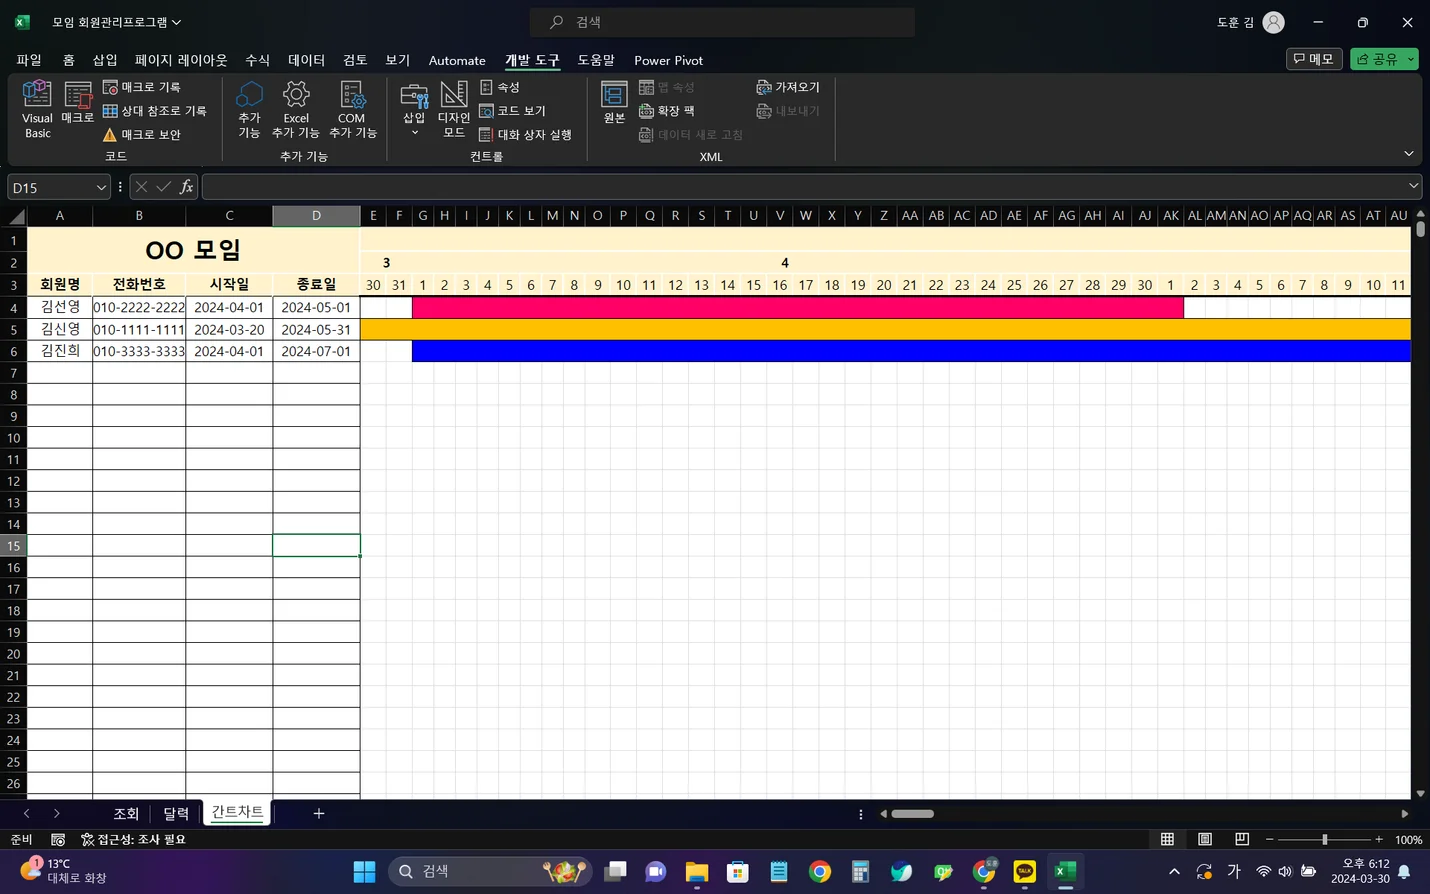Open the 매크로 macros list
This screenshot has height=894, width=1430.
pyautogui.click(x=77, y=104)
